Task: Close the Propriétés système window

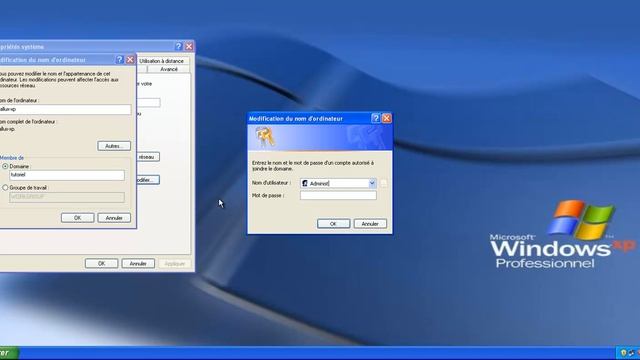Action: pyautogui.click(x=189, y=47)
